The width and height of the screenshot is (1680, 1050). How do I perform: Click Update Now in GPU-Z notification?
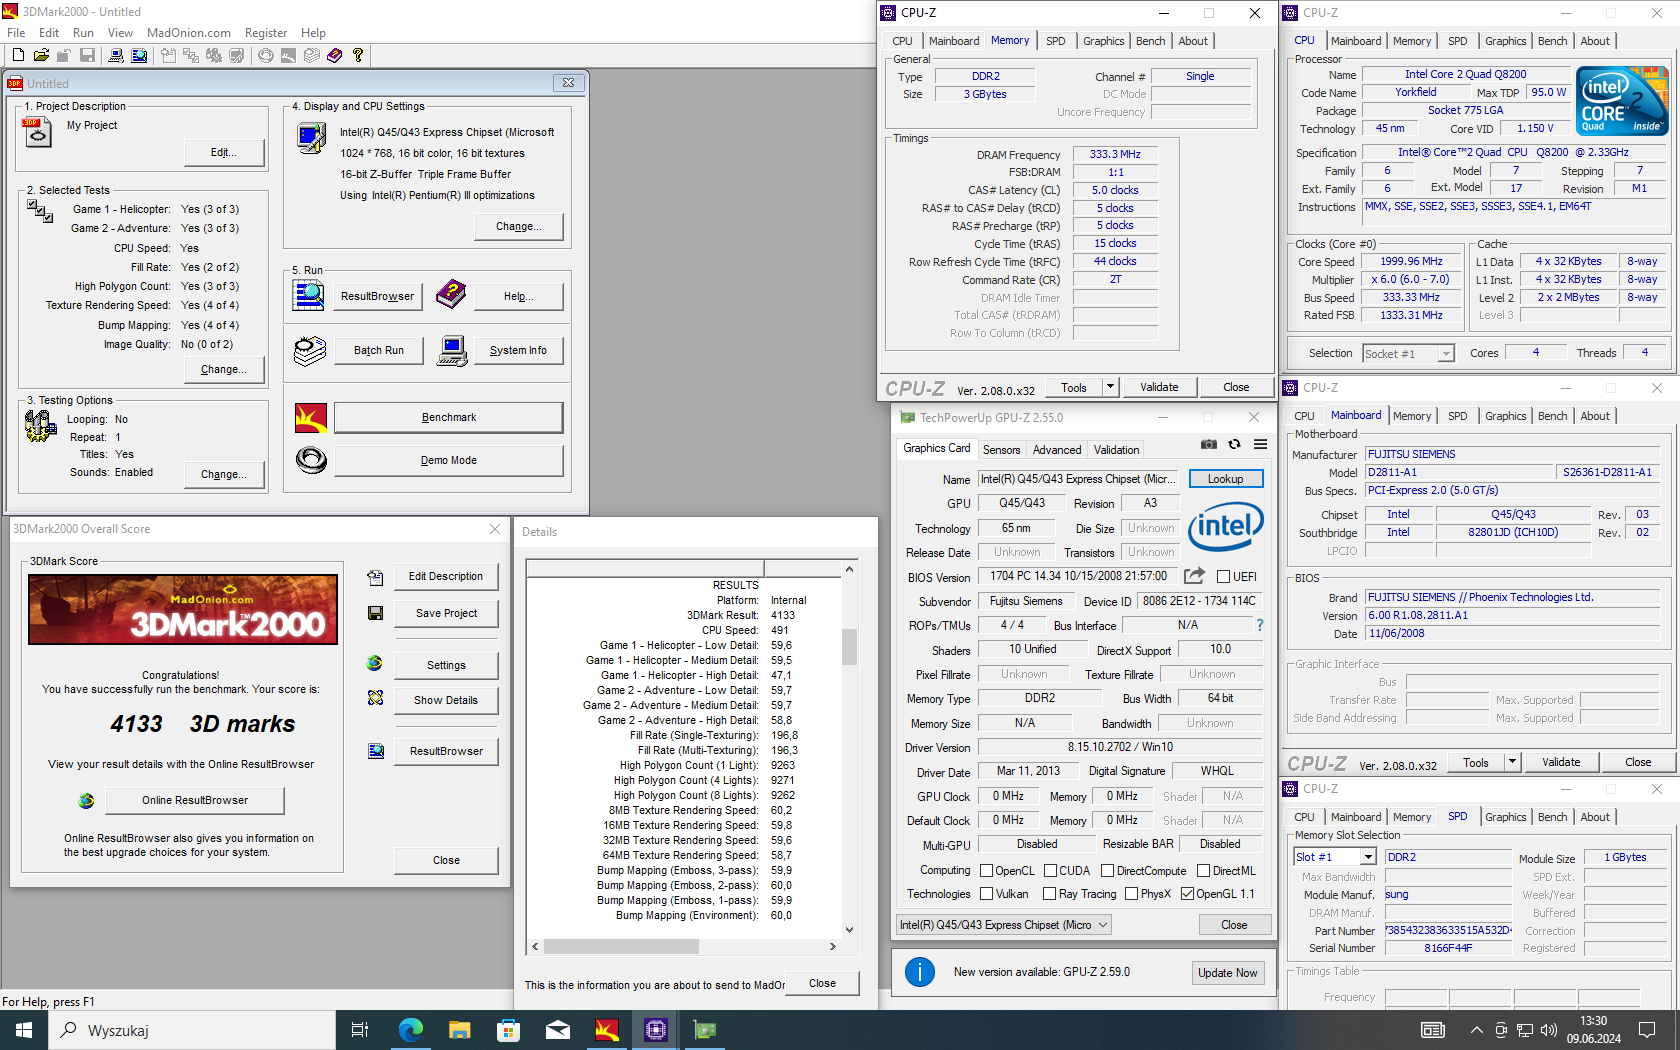click(x=1228, y=973)
